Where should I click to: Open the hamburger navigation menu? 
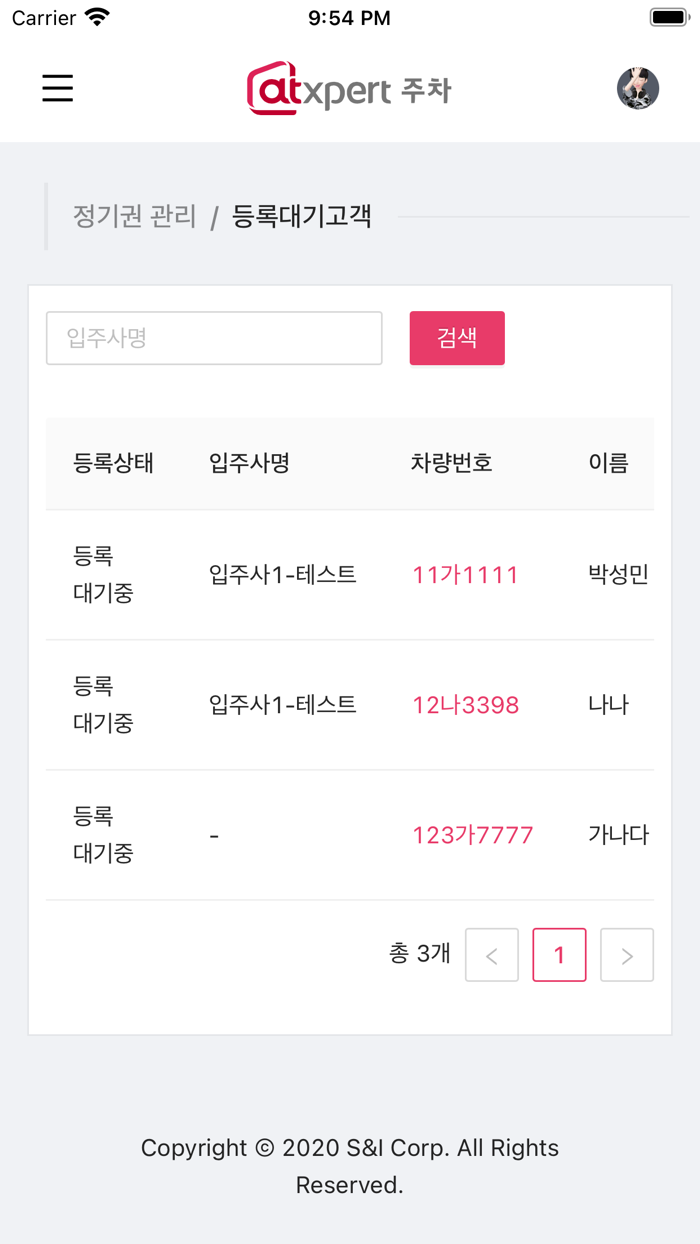(57, 88)
